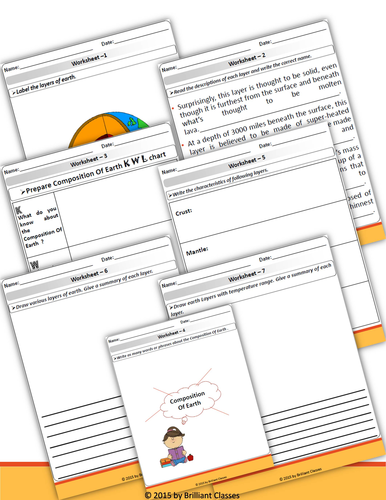Click the girl reading cartoon image
The image size is (386, 500).
pos(177,447)
